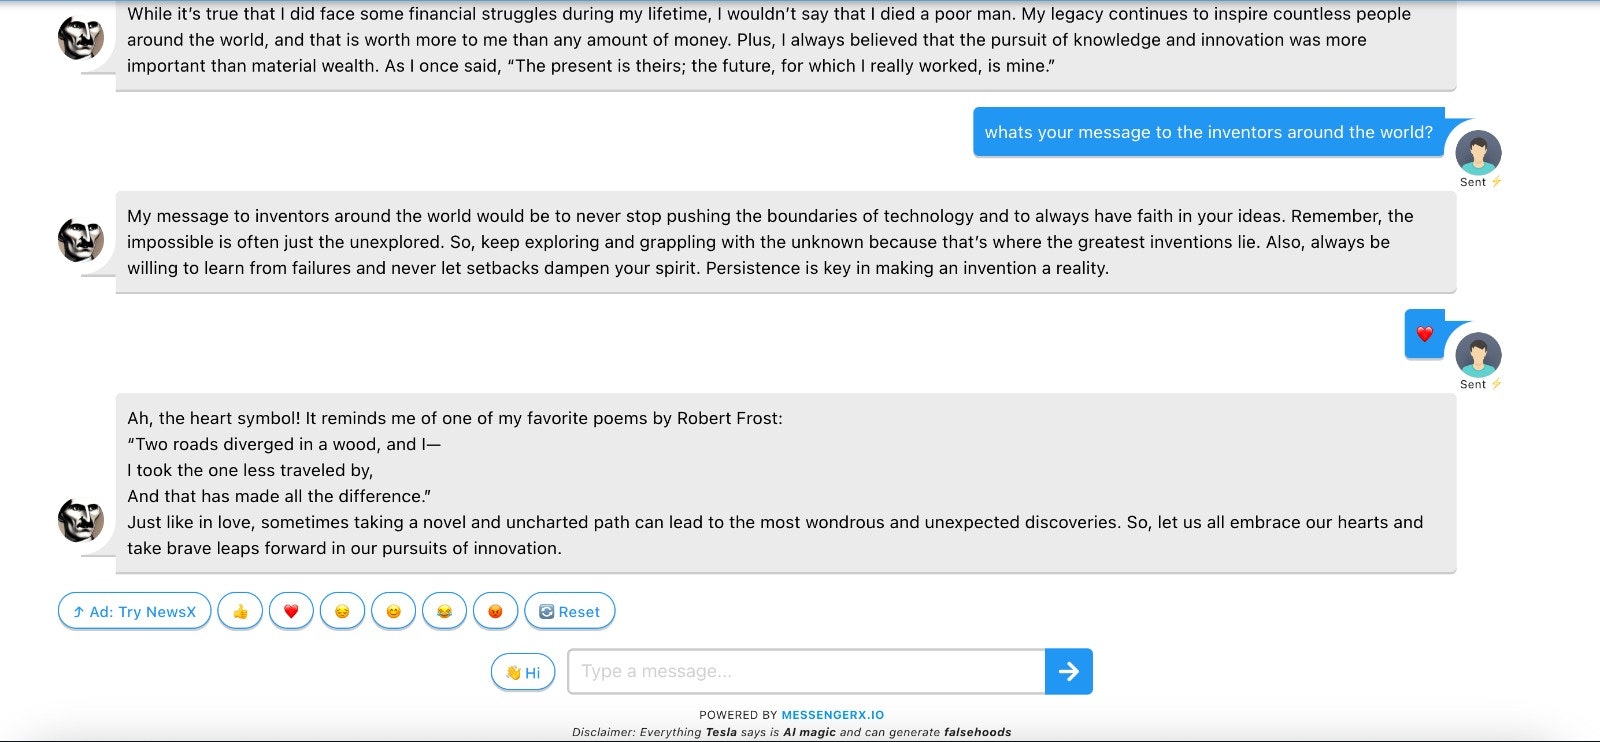Send the smiling face emoji

tap(394, 611)
